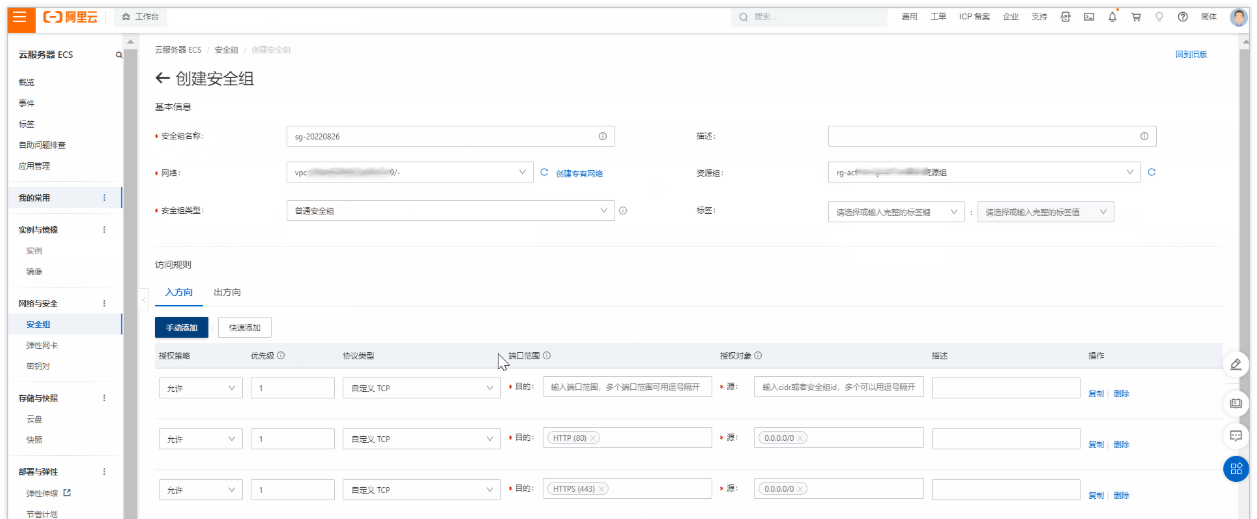Click 安全组 breadcrumb link
1257x519 pixels.
coord(227,49)
